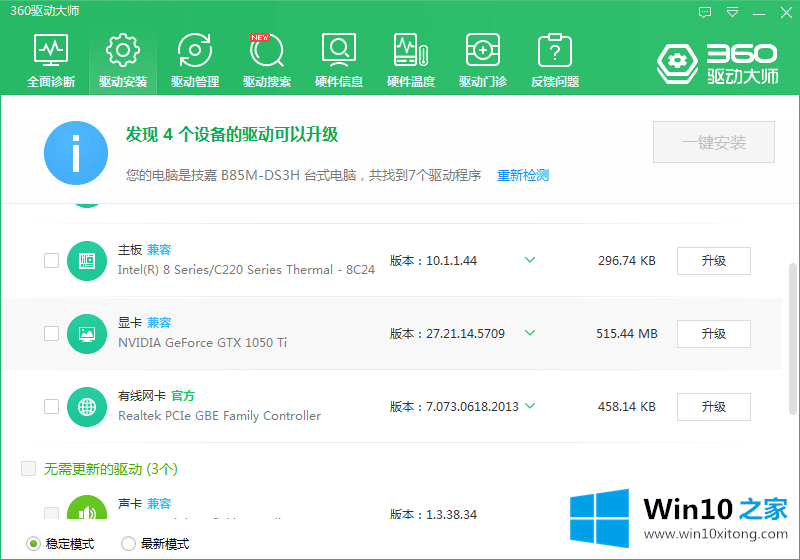Click the 版本：1.3.38.34 version text
The height and width of the screenshot is (560, 800).
(434, 514)
